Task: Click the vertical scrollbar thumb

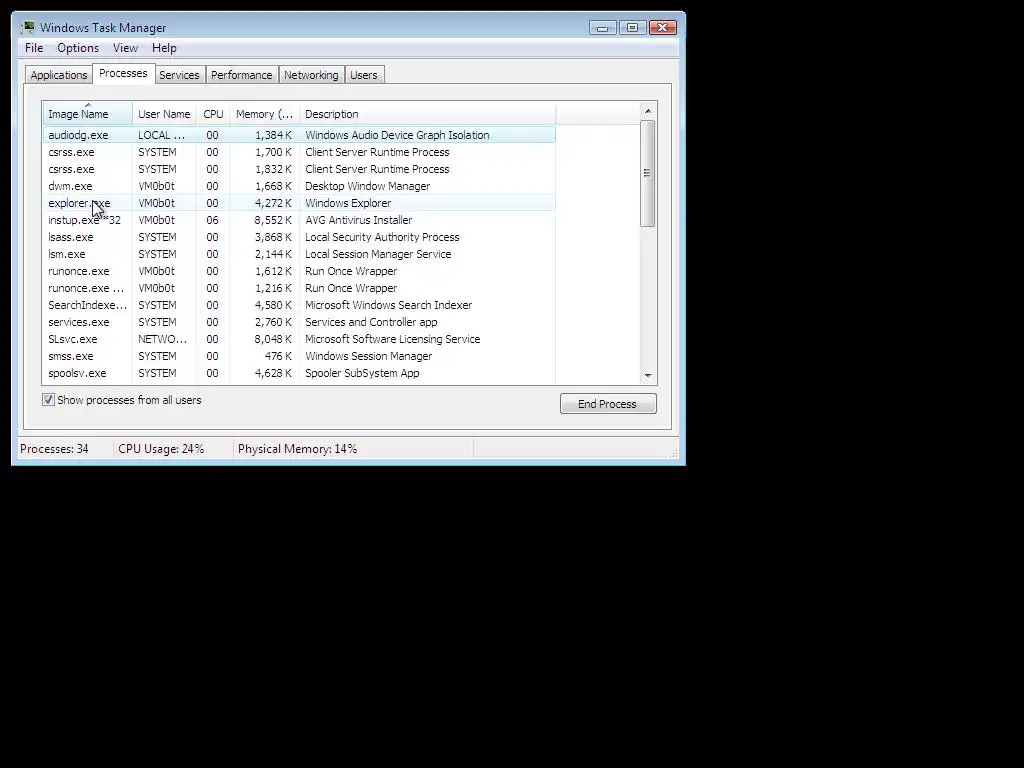Action: click(x=647, y=173)
